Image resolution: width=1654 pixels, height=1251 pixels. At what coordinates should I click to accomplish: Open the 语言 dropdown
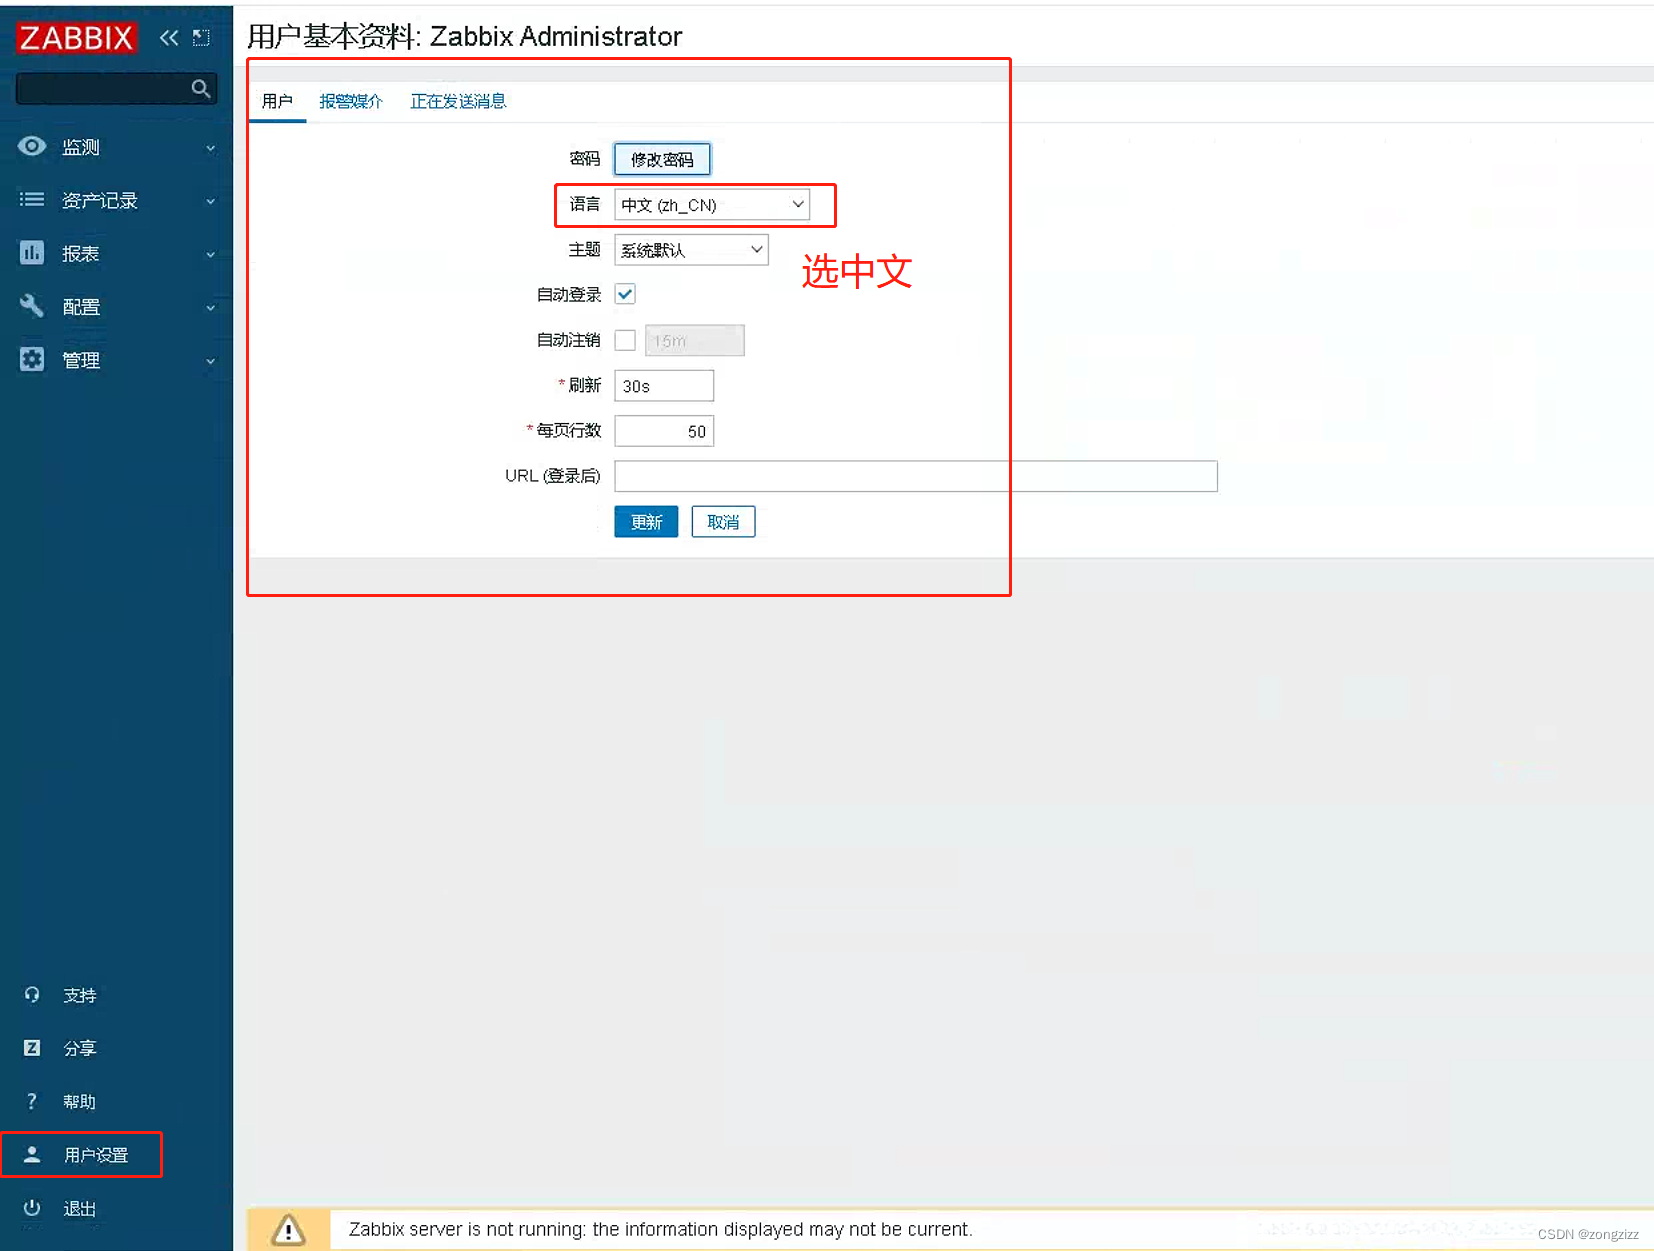[x=711, y=205]
